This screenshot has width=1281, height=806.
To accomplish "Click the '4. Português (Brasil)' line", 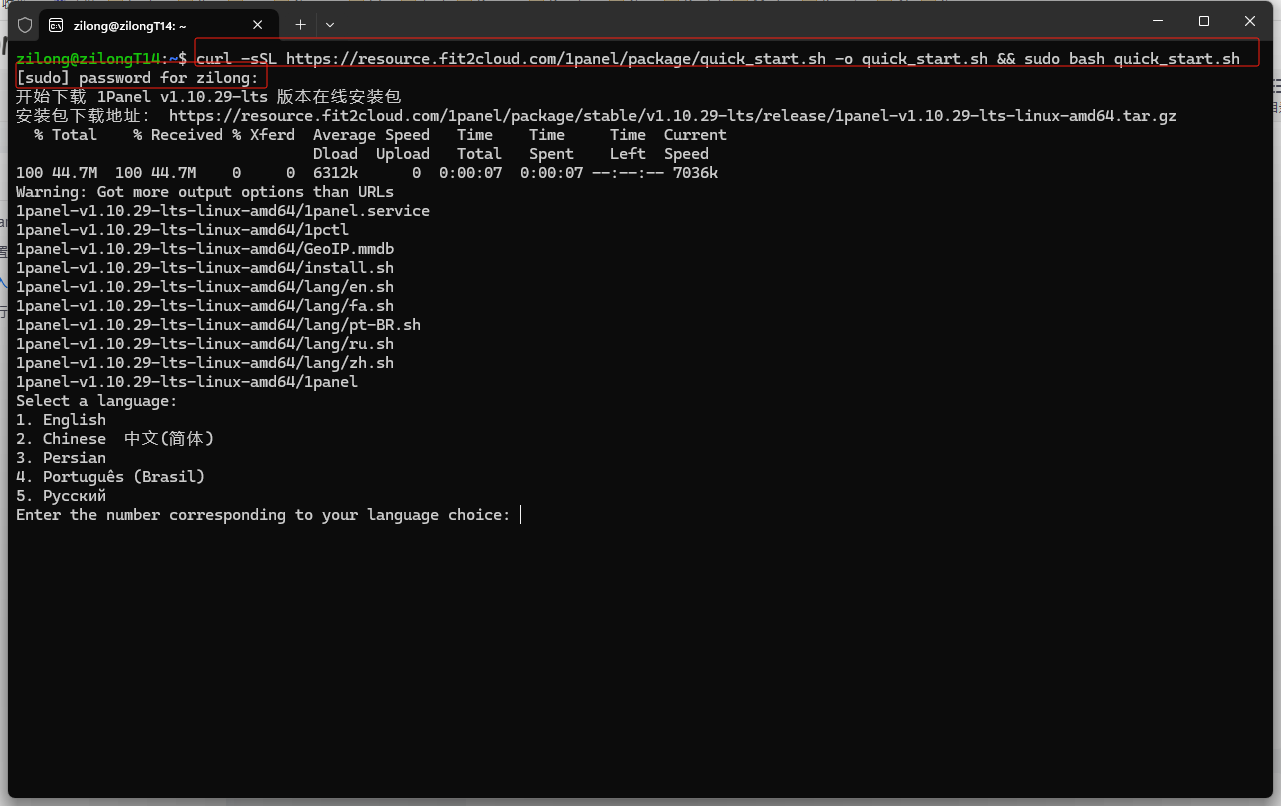I will [x=110, y=477].
